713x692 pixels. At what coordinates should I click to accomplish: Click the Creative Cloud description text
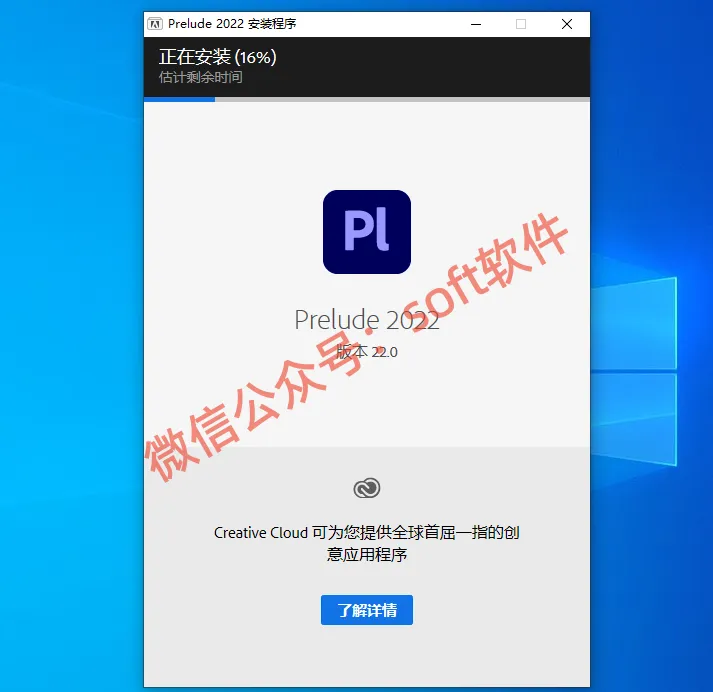click(367, 543)
